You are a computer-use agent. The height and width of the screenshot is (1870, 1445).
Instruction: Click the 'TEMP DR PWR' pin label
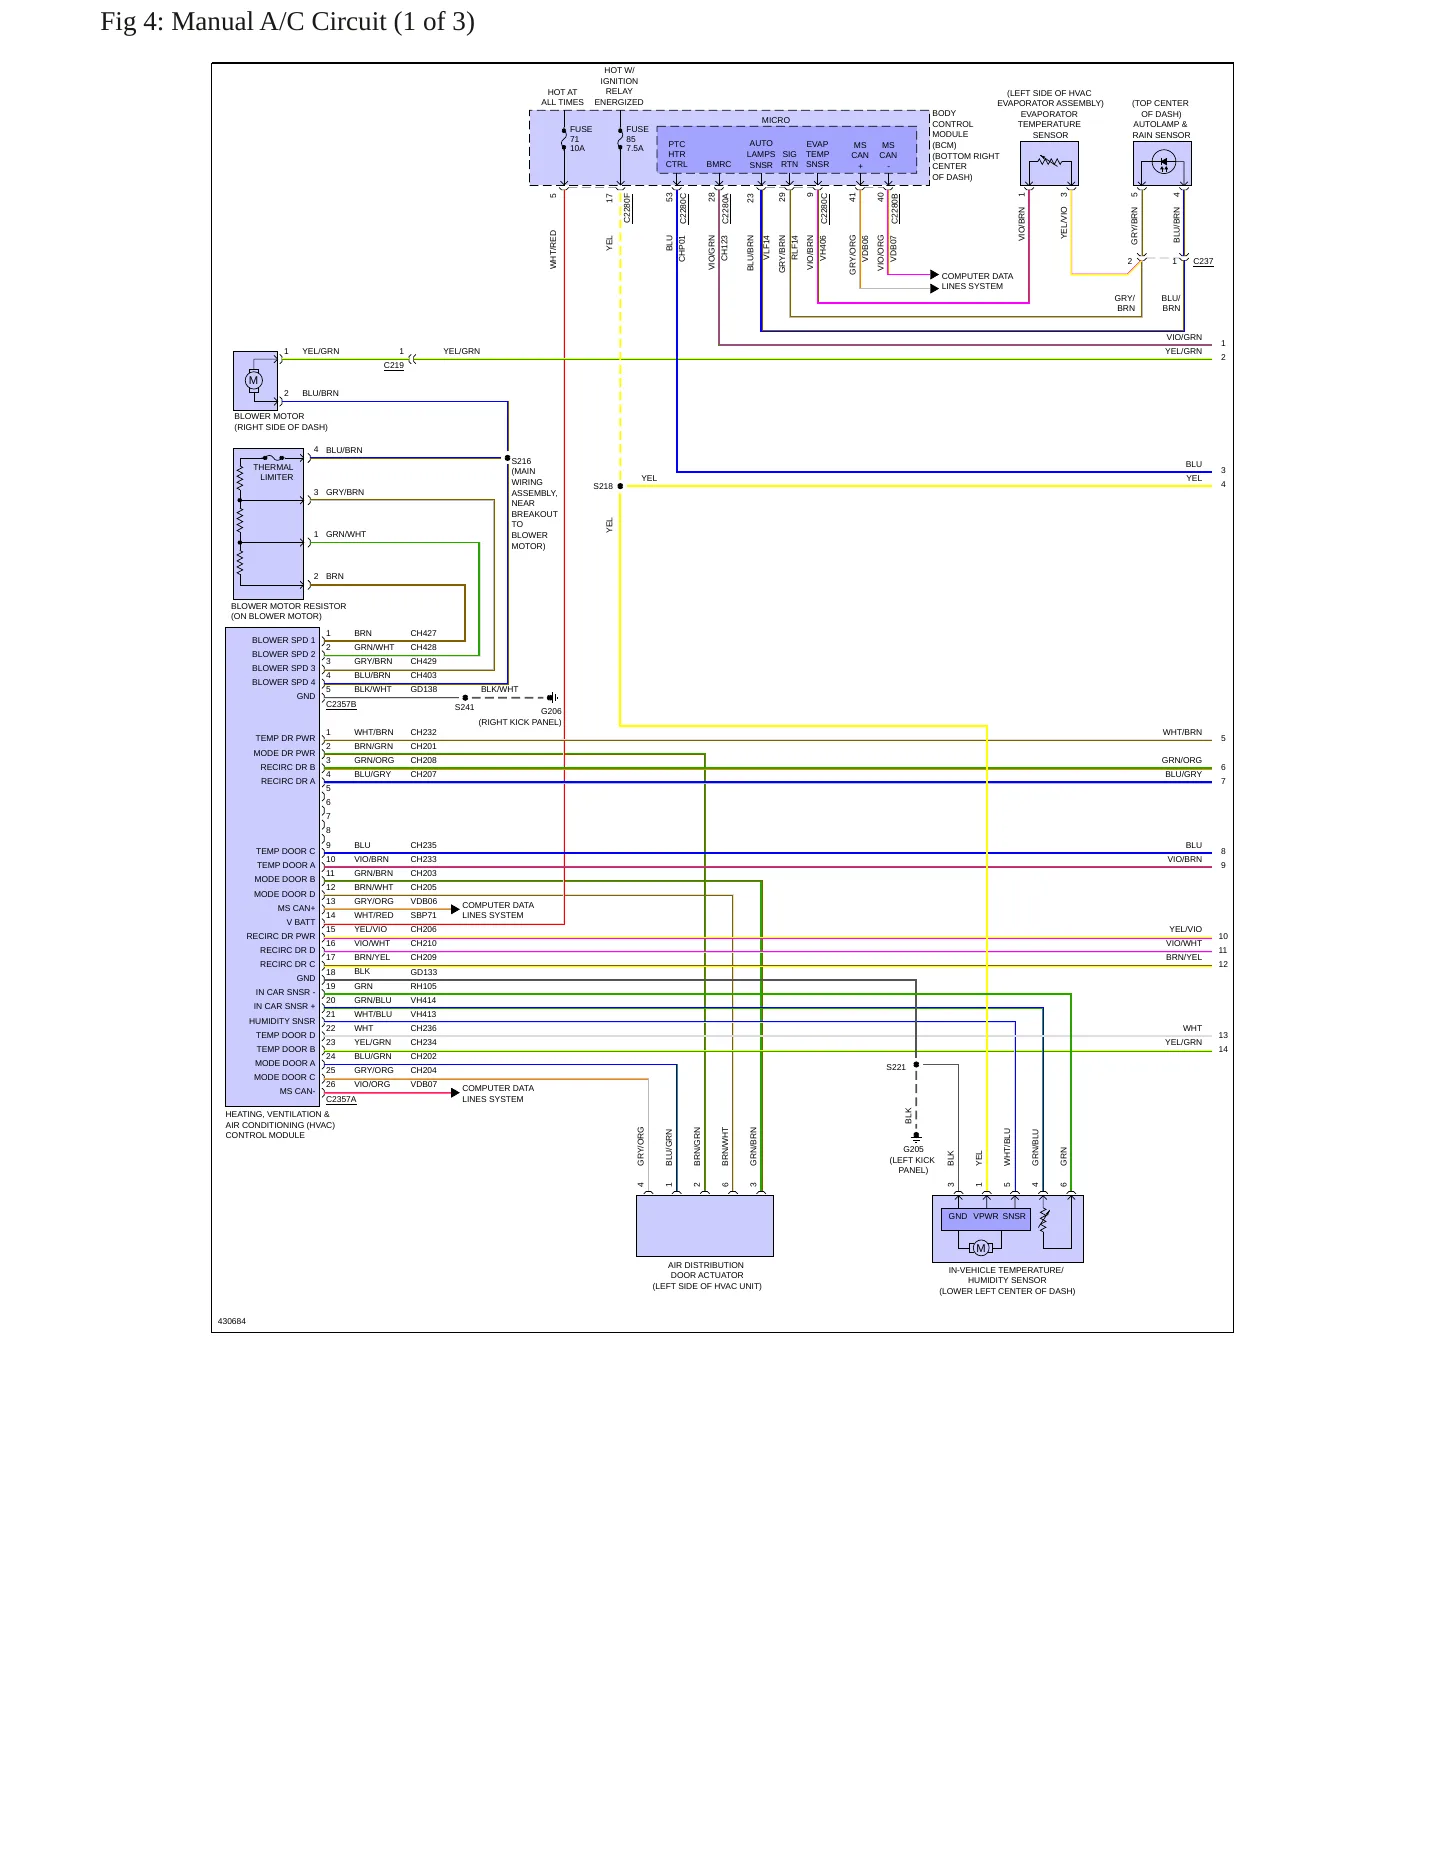(285, 738)
